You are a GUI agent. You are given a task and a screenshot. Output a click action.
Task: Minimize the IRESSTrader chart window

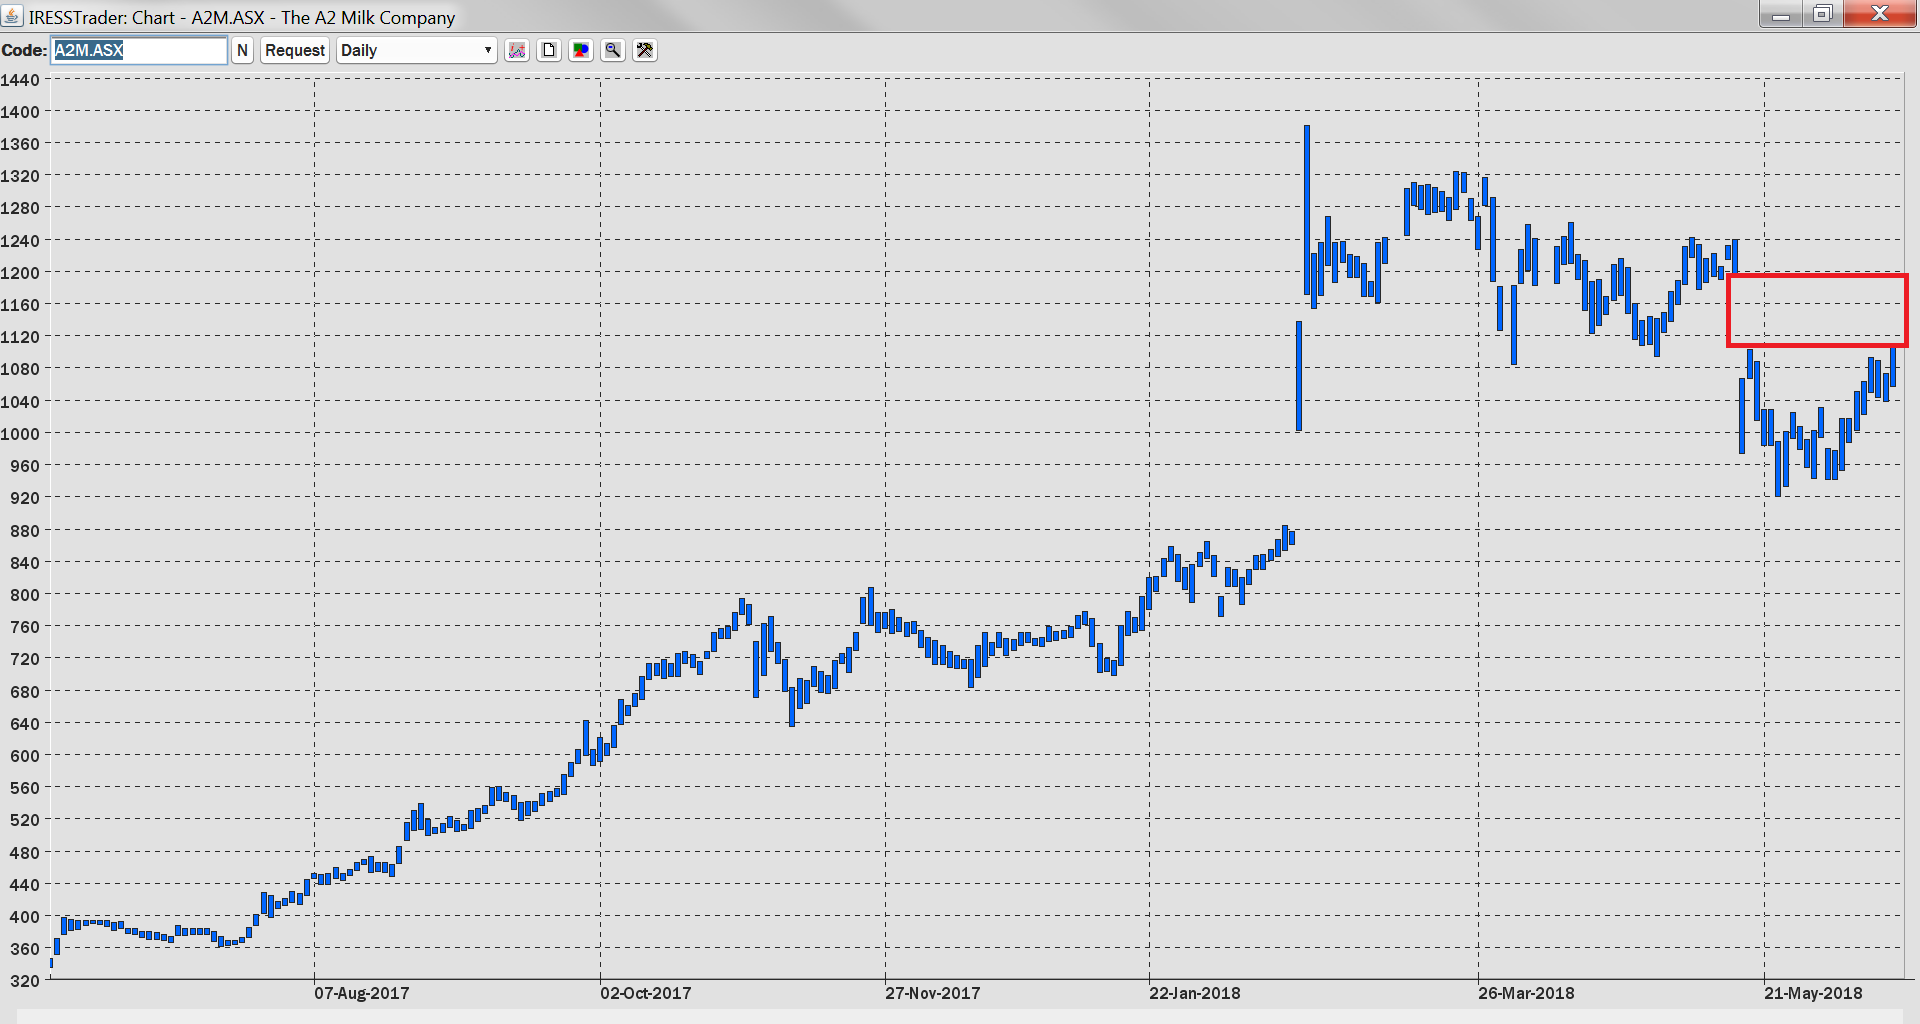pyautogui.click(x=1781, y=14)
